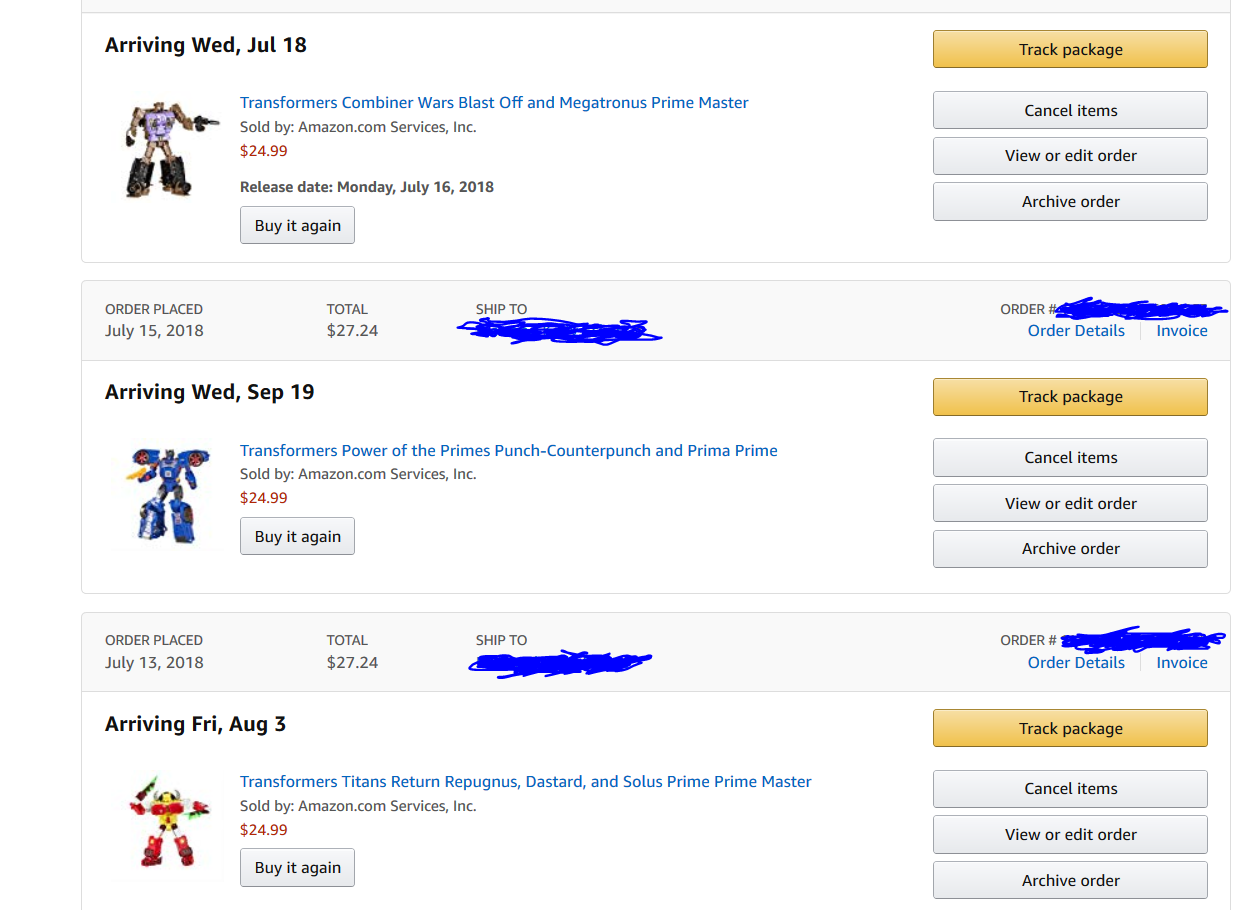
Task: Buy the Repugnus figure again
Action: tap(297, 868)
